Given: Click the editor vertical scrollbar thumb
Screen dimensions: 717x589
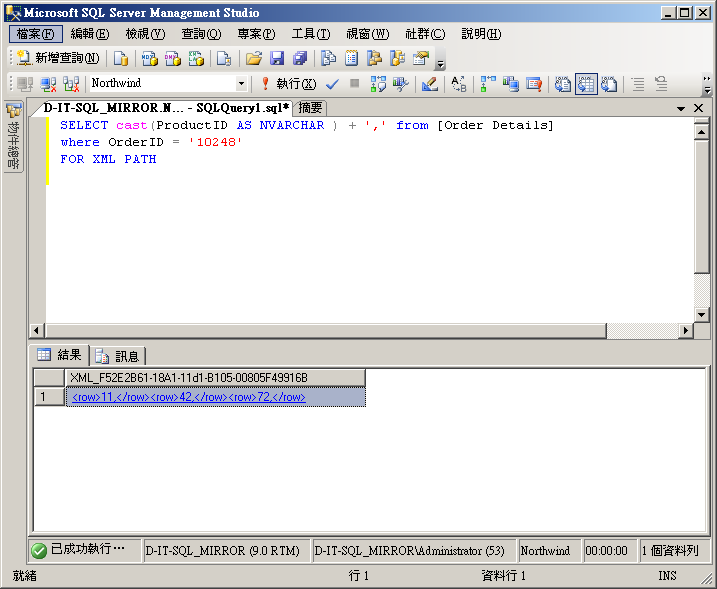Looking at the screenshot, I should coord(701,207).
